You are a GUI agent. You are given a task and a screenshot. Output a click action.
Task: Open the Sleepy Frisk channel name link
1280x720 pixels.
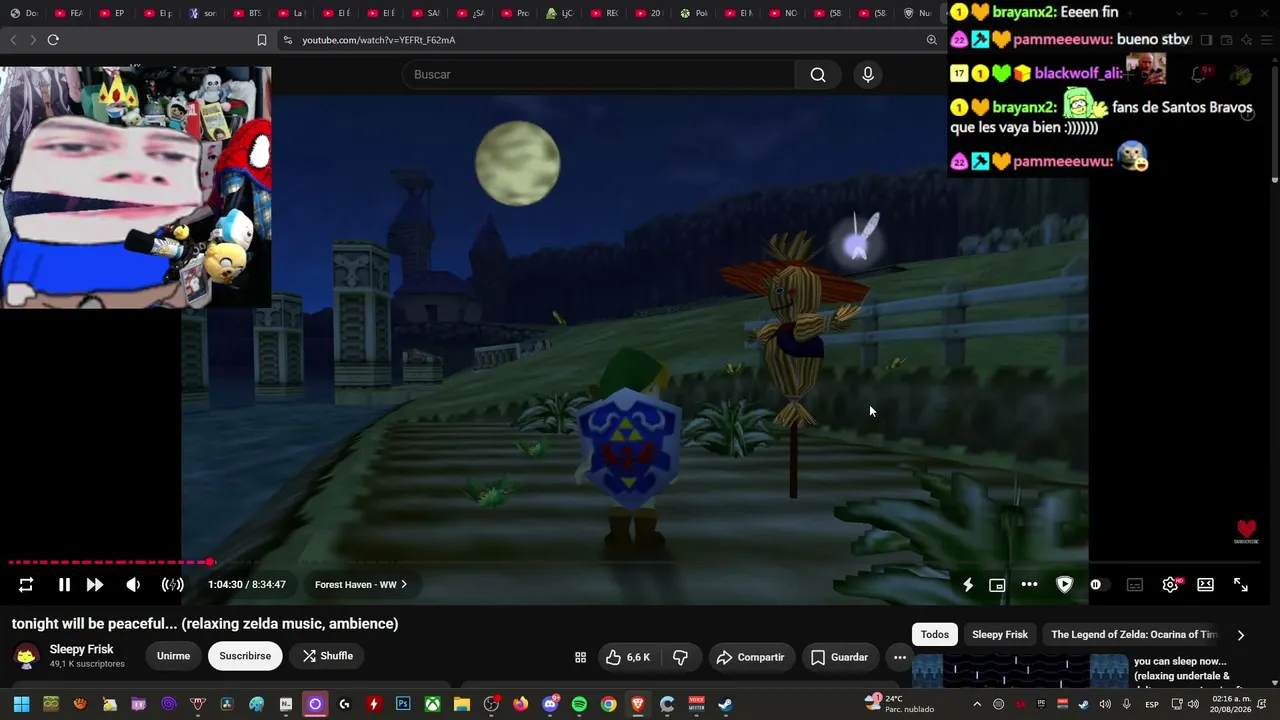[81, 649]
